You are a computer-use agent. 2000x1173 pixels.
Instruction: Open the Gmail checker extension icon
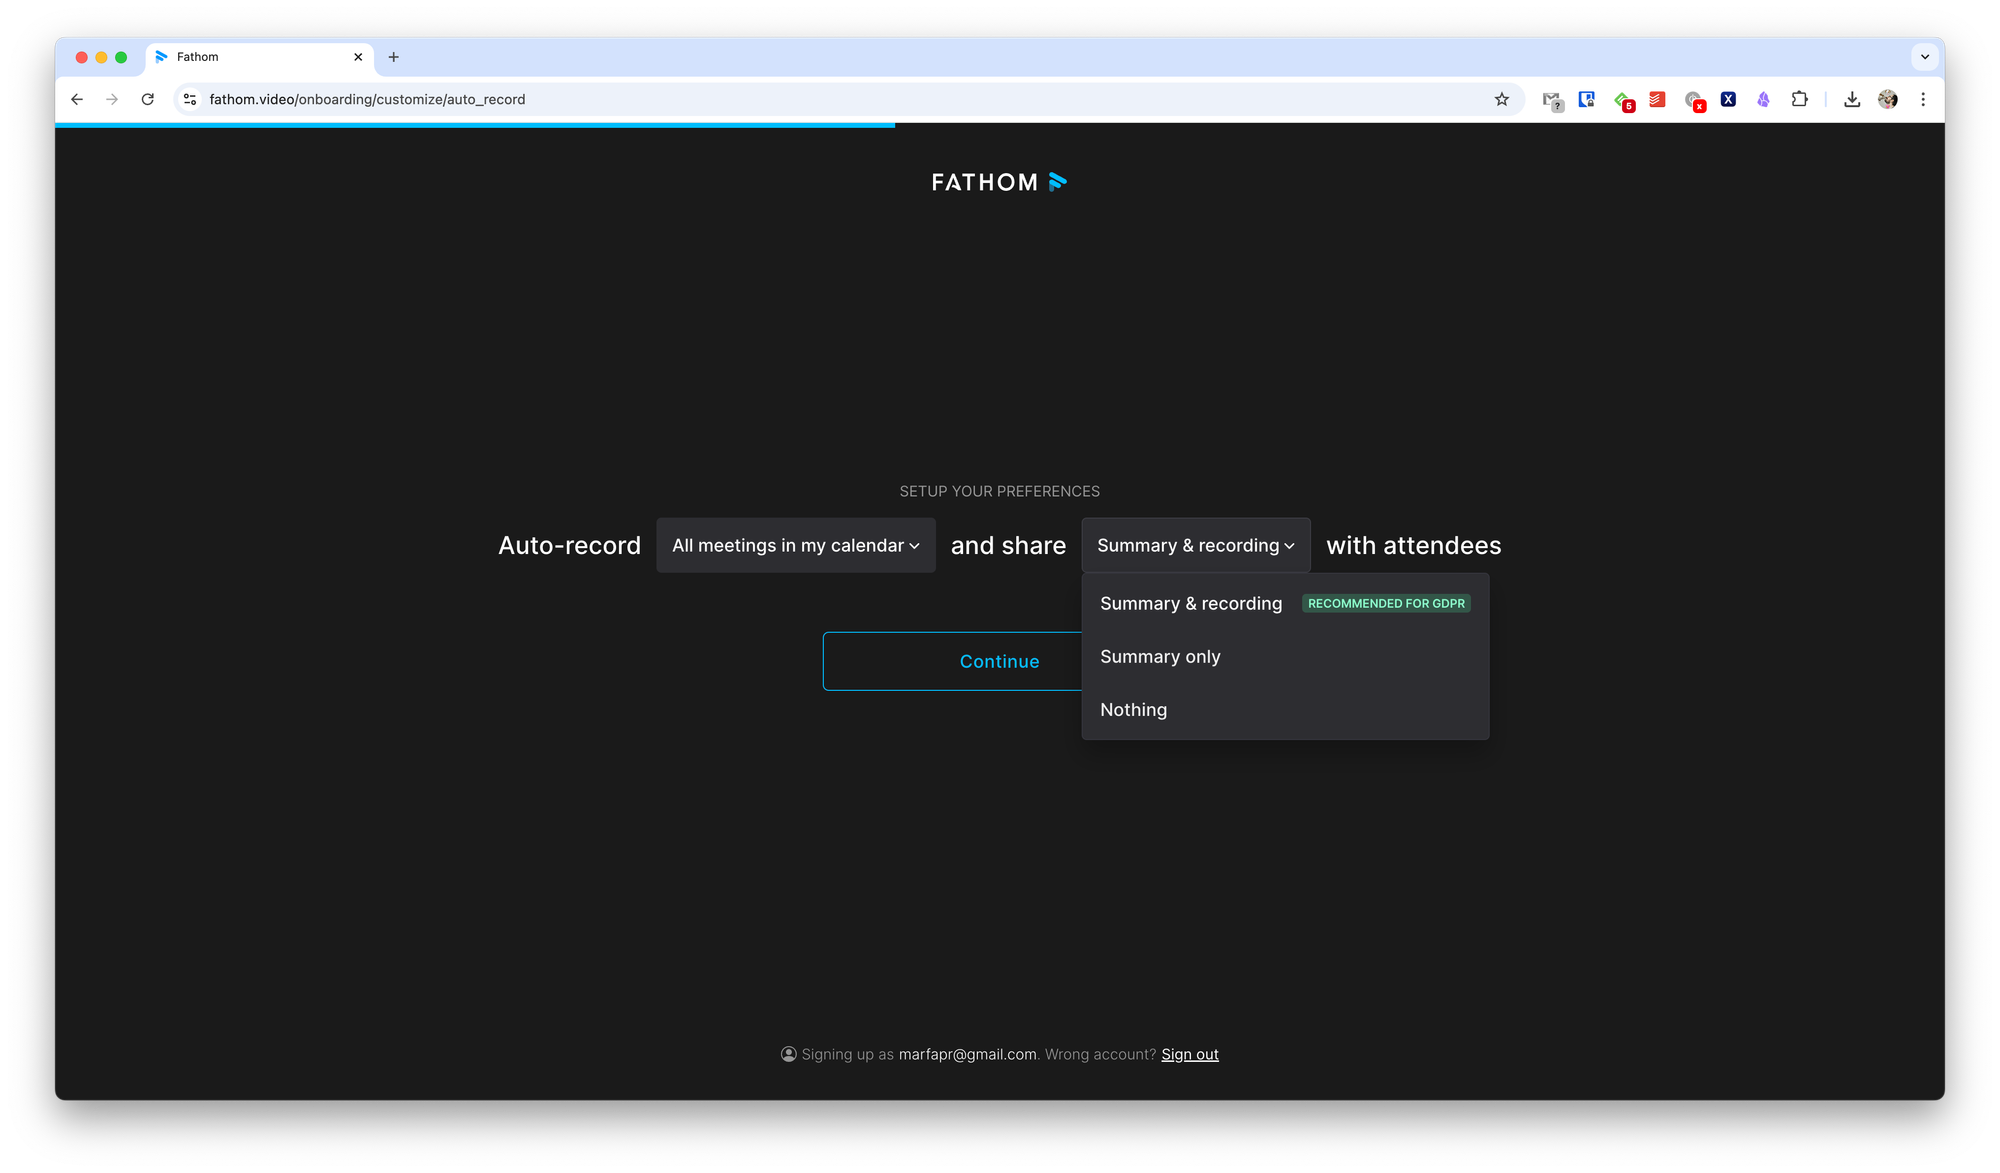1552,100
